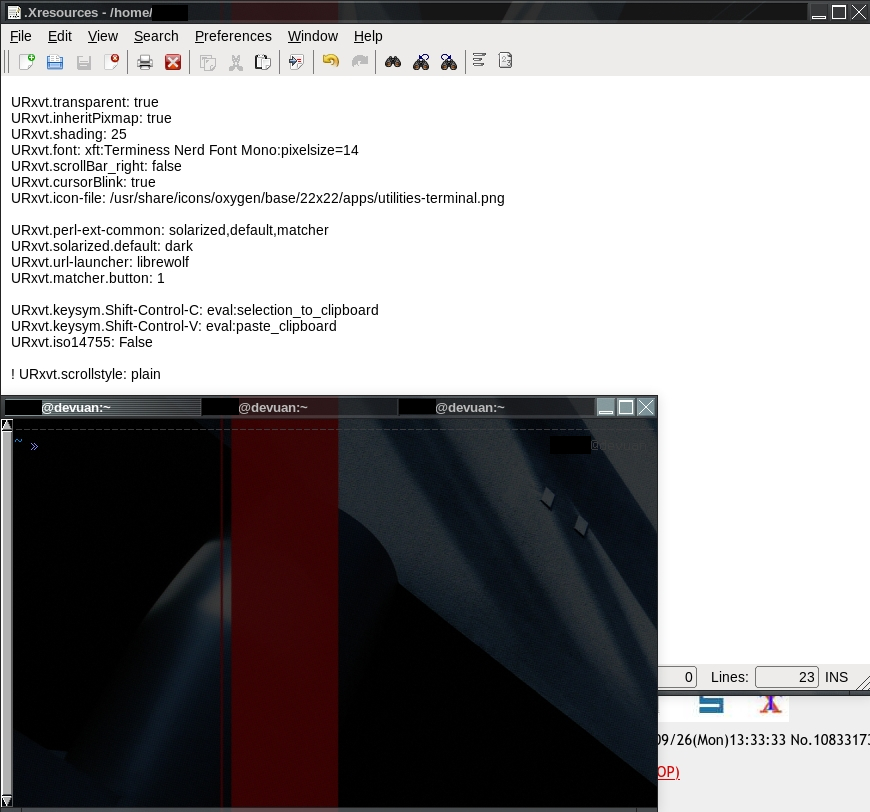This screenshot has height=812, width=870.
Task: Click the greyed-out scissors Cut icon
Action: click(x=236, y=62)
